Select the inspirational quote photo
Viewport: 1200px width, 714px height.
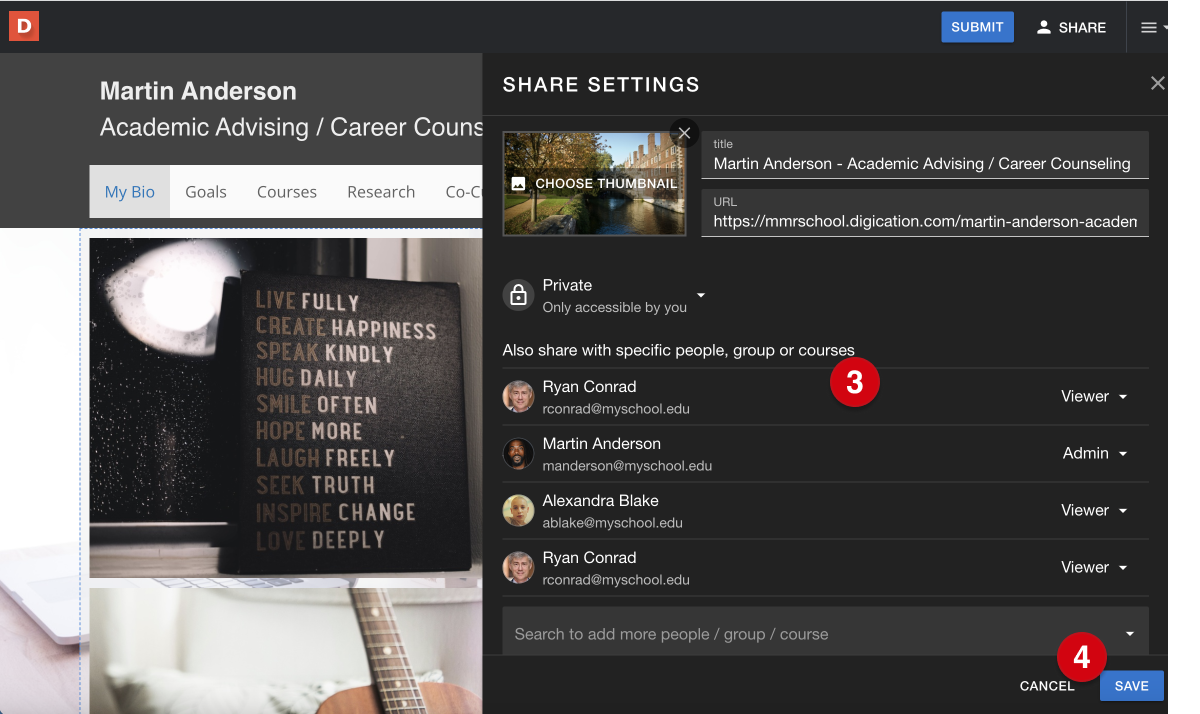tap(286, 408)
